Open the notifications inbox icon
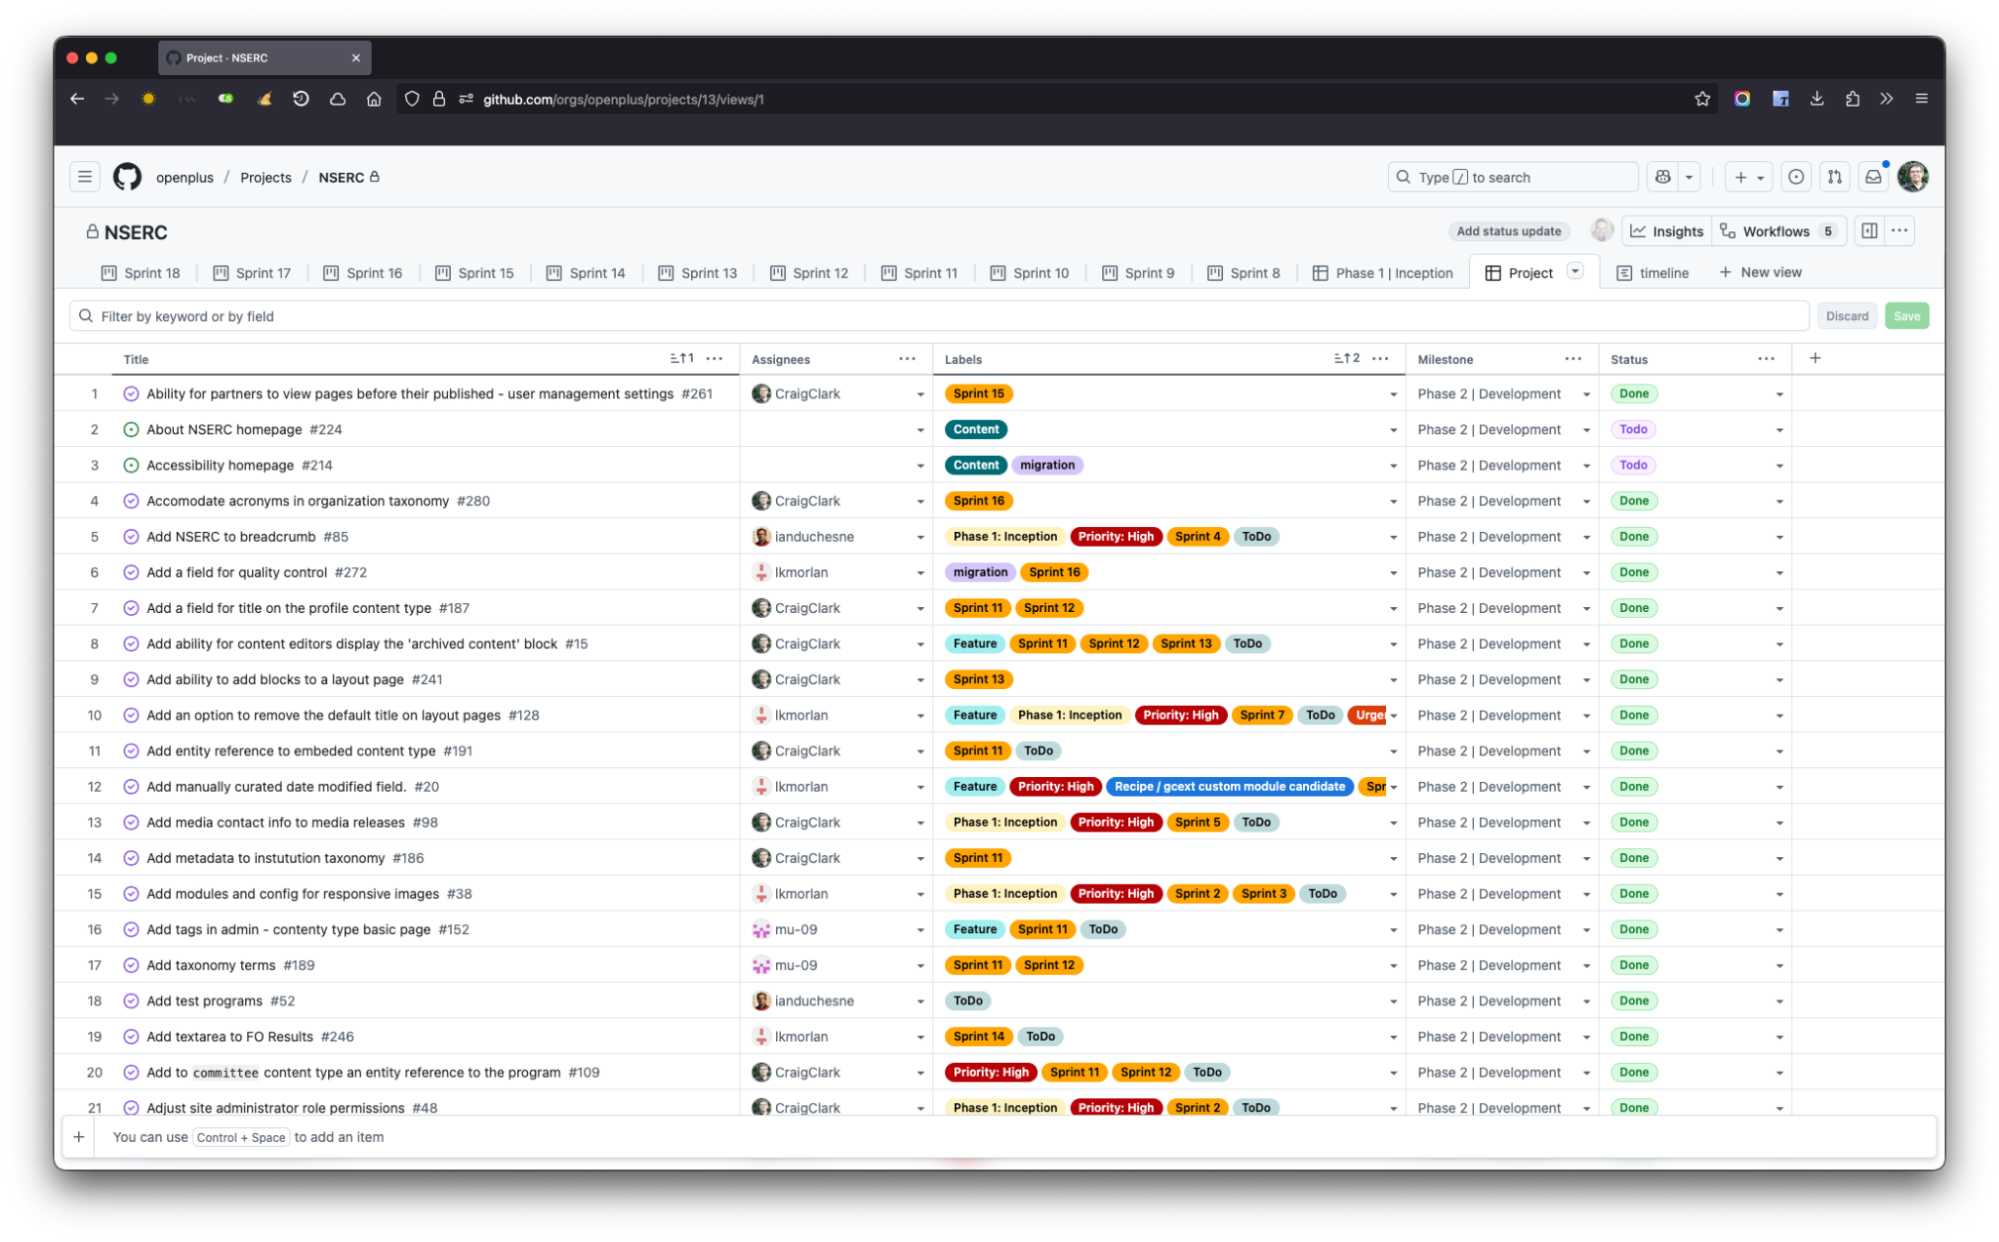The width and height of the screenshot is (1999, 1242). pos(1872,176)
